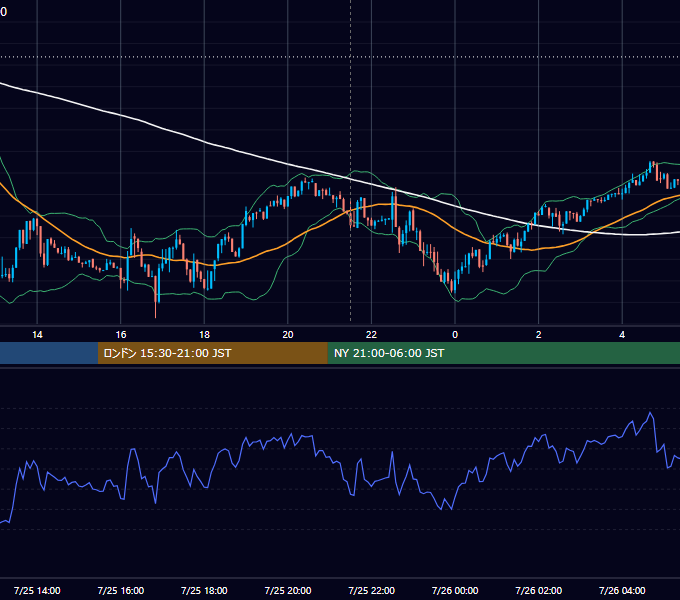
Task: Click the 7/26 04:00 date label
Action: (x=622, y=590)
